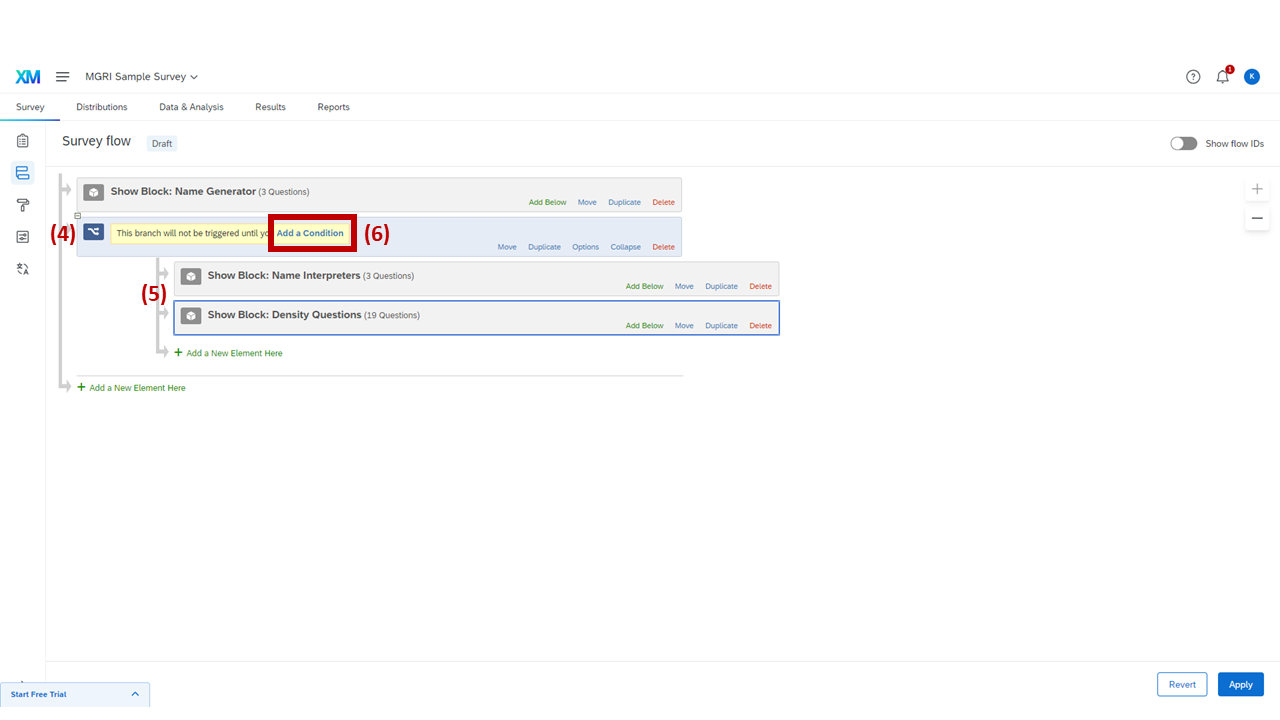Switch to the Distributions tab

(102, 107)
